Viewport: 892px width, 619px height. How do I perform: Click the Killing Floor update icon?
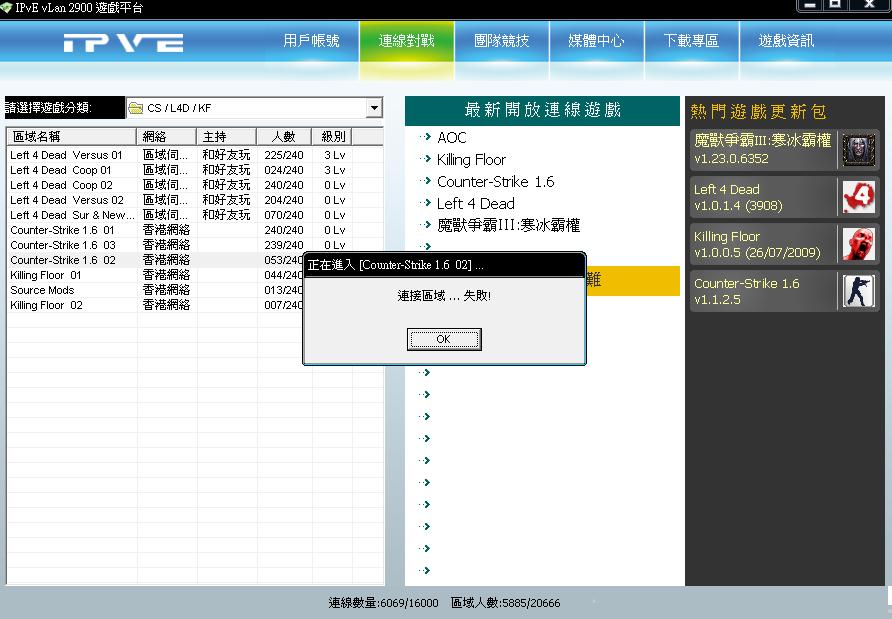click(858, 244)
